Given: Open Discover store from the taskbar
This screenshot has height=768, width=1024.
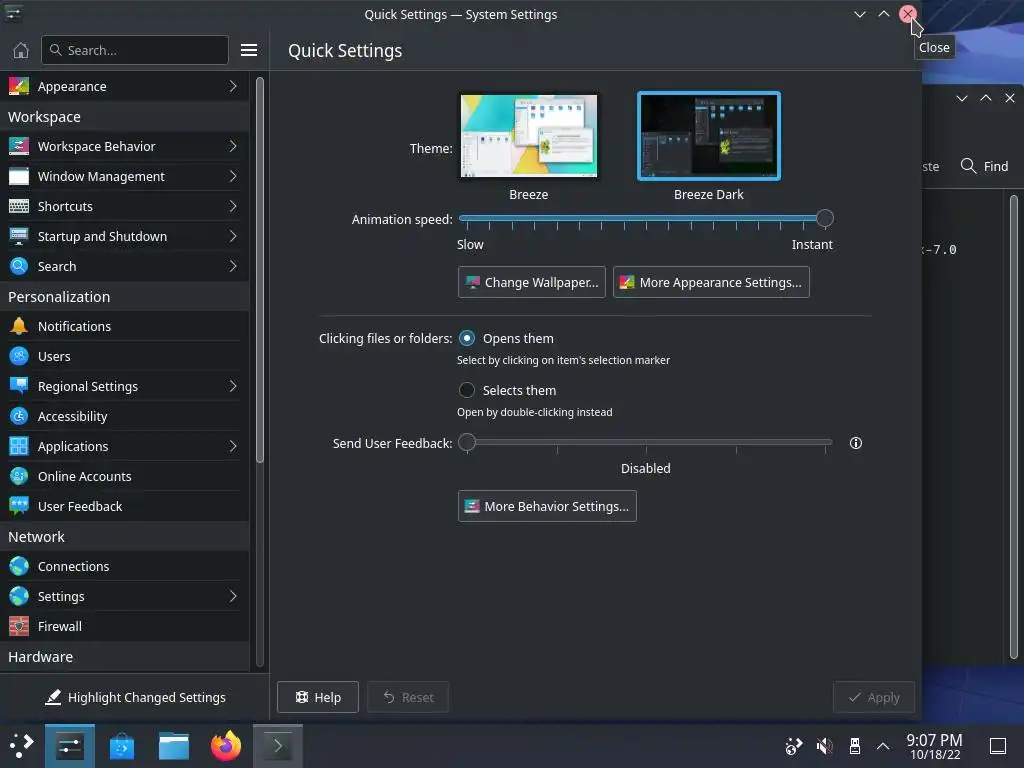Looking at the screenshot, I should point(121,746).
